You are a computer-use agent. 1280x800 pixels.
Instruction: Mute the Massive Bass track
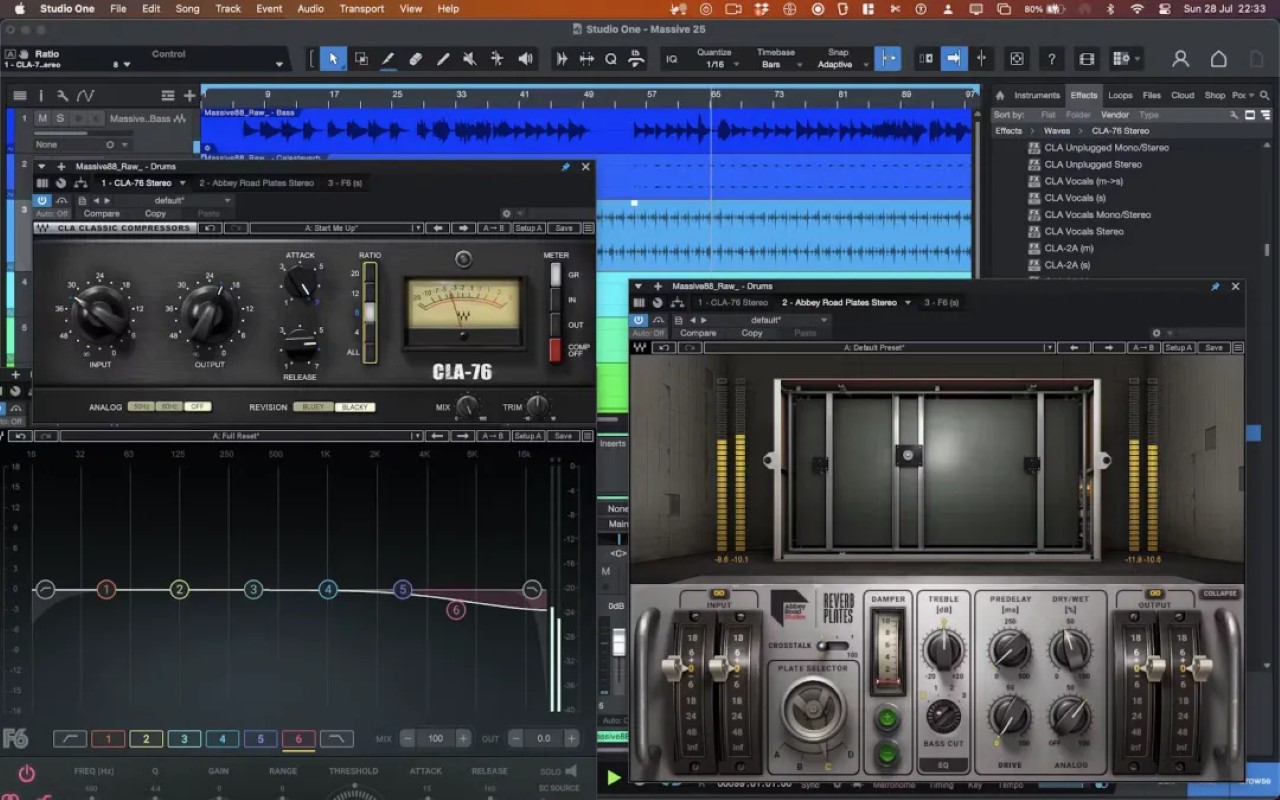click(x=42, y=118)
